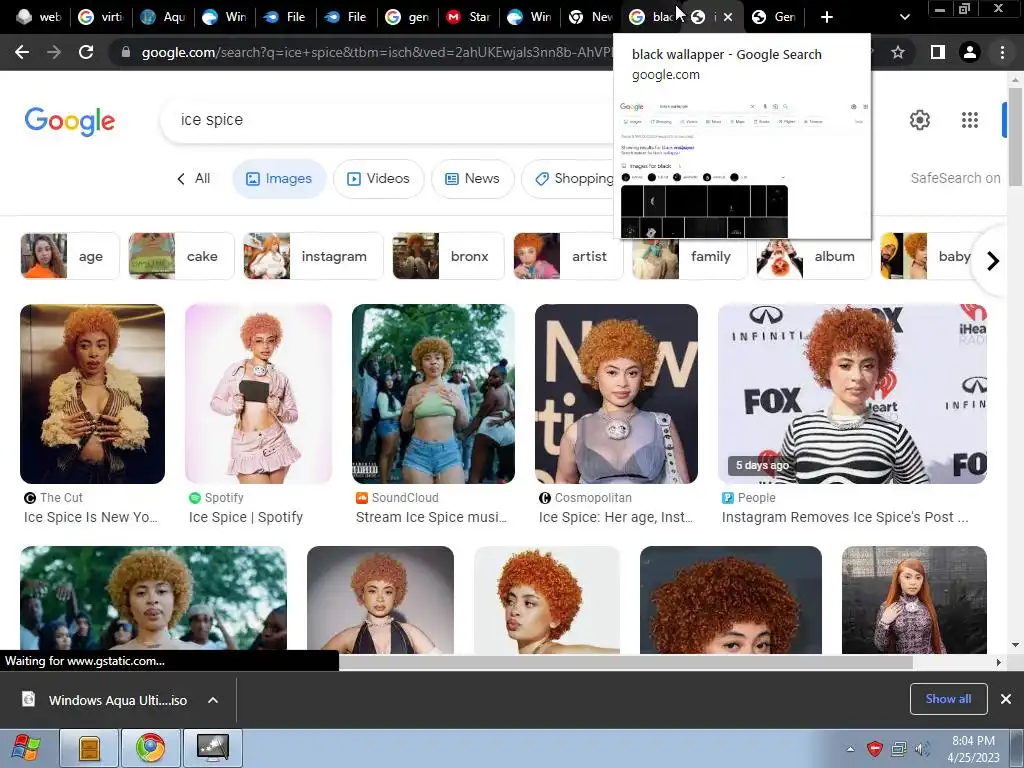Select the 'album' suggestion chip
Viewport: 1024px width, 768px height.
(814, 256)
